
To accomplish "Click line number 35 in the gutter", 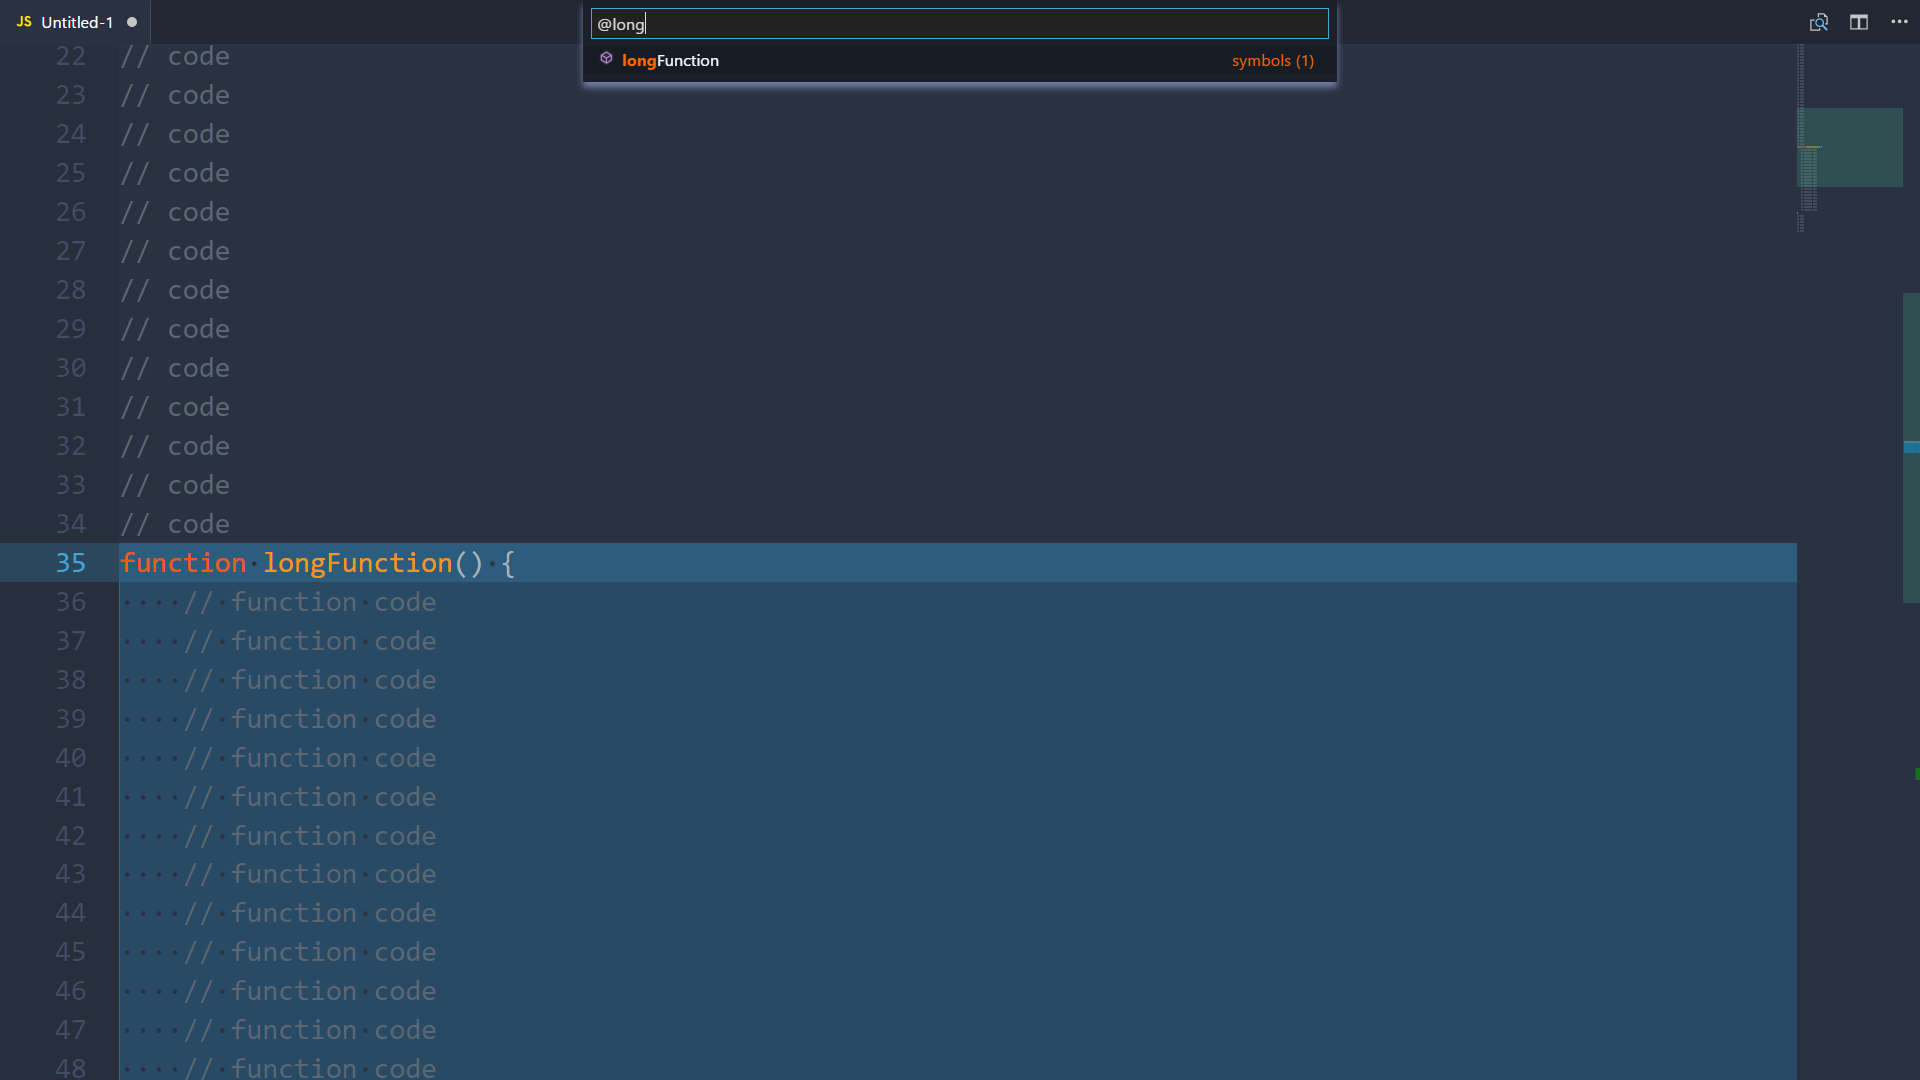I will (71, 563).
